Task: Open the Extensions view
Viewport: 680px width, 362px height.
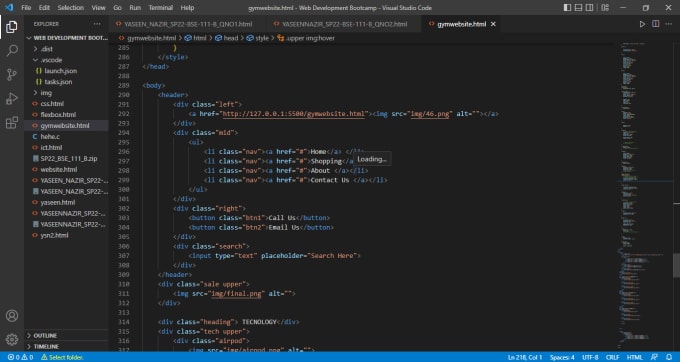Action: (12, 122)
